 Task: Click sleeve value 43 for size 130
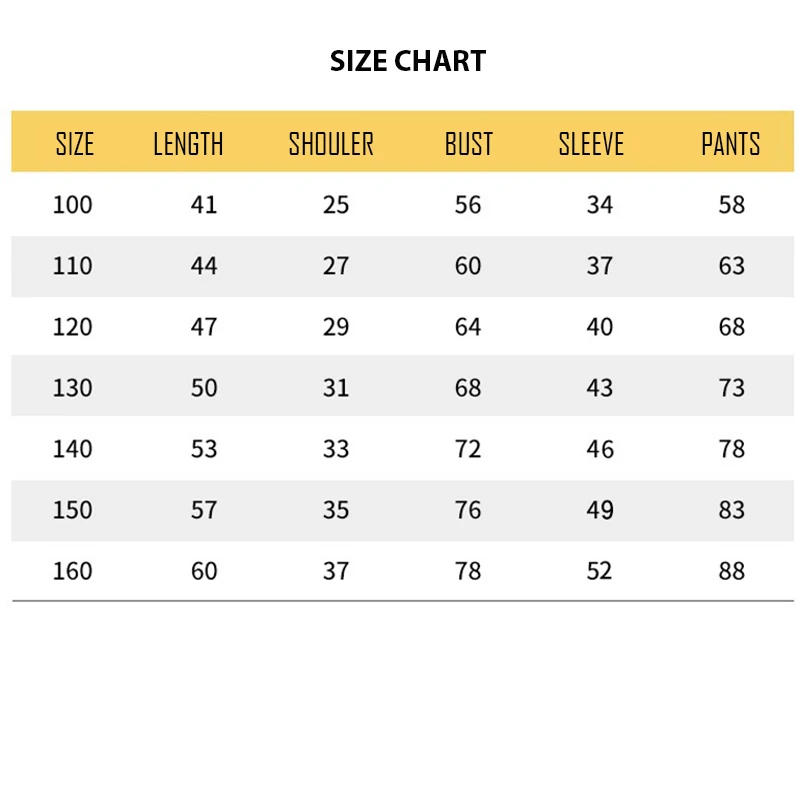pos(600,388)
